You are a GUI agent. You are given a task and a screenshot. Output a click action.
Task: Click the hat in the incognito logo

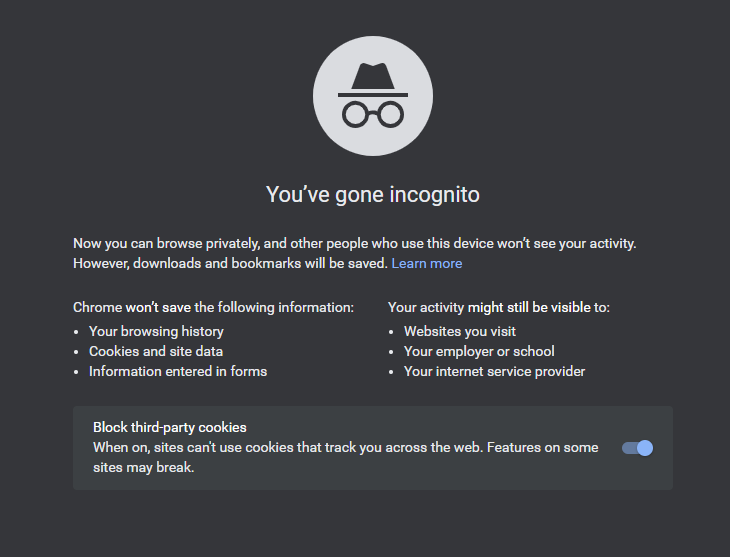click(x=372, y=78)
